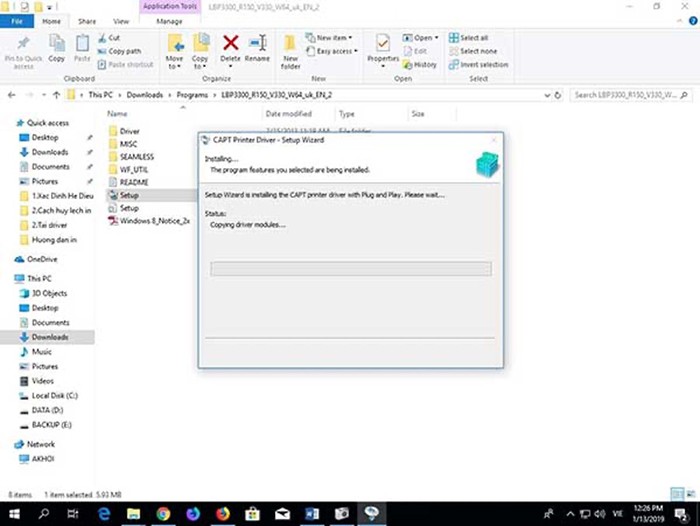Screen dimensions: 700x526
Task: Click Select all in Select group
Action: pyautogui.click(x=468, y=38)
